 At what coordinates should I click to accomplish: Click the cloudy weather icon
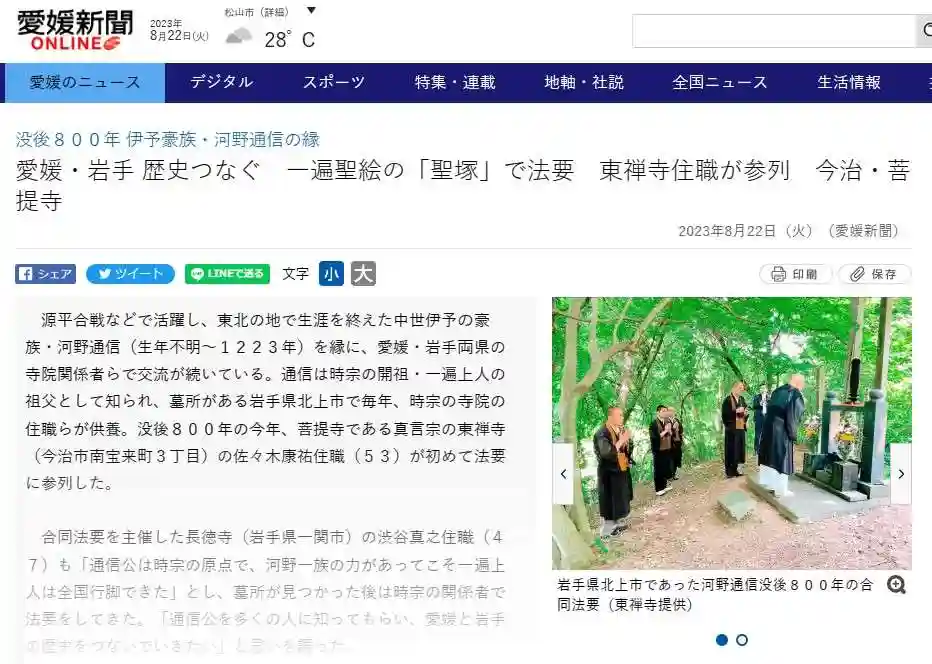[238, 36]
